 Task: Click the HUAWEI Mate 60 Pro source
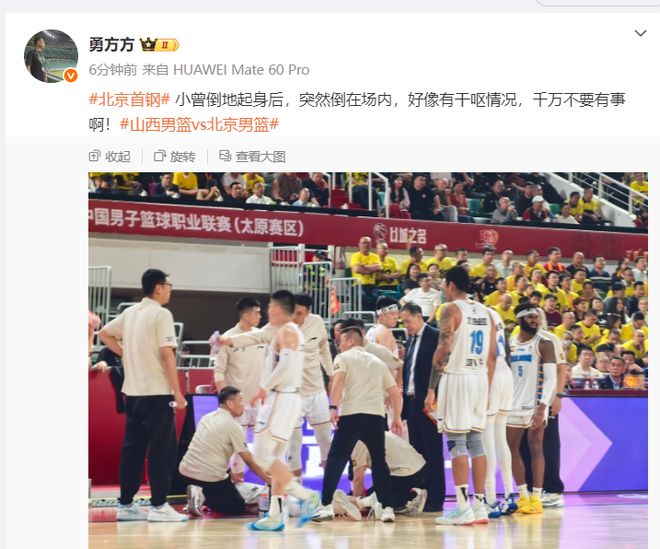[241, 70]
